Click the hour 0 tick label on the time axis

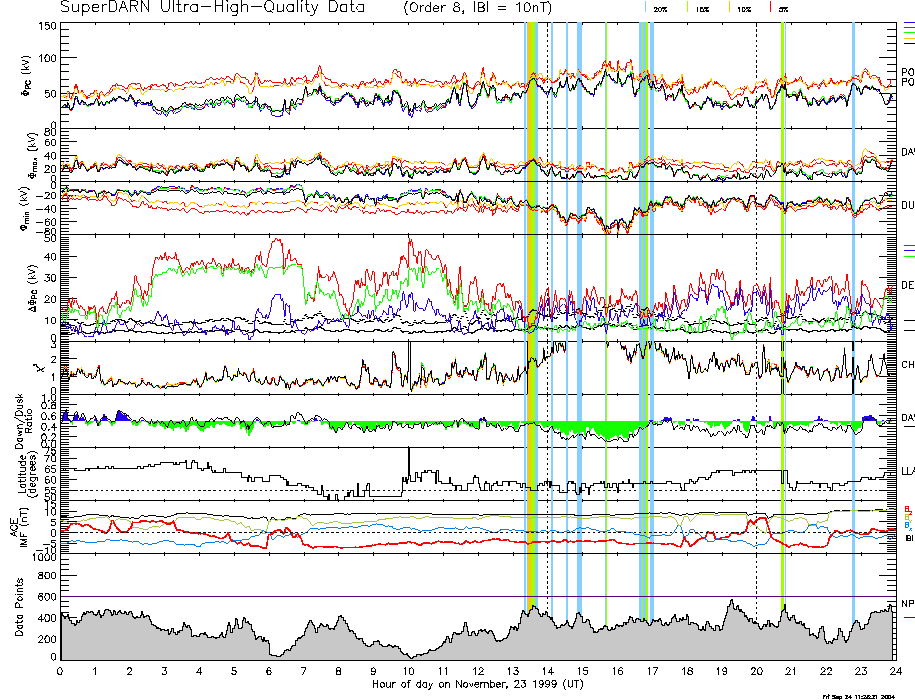coord(60,671)
